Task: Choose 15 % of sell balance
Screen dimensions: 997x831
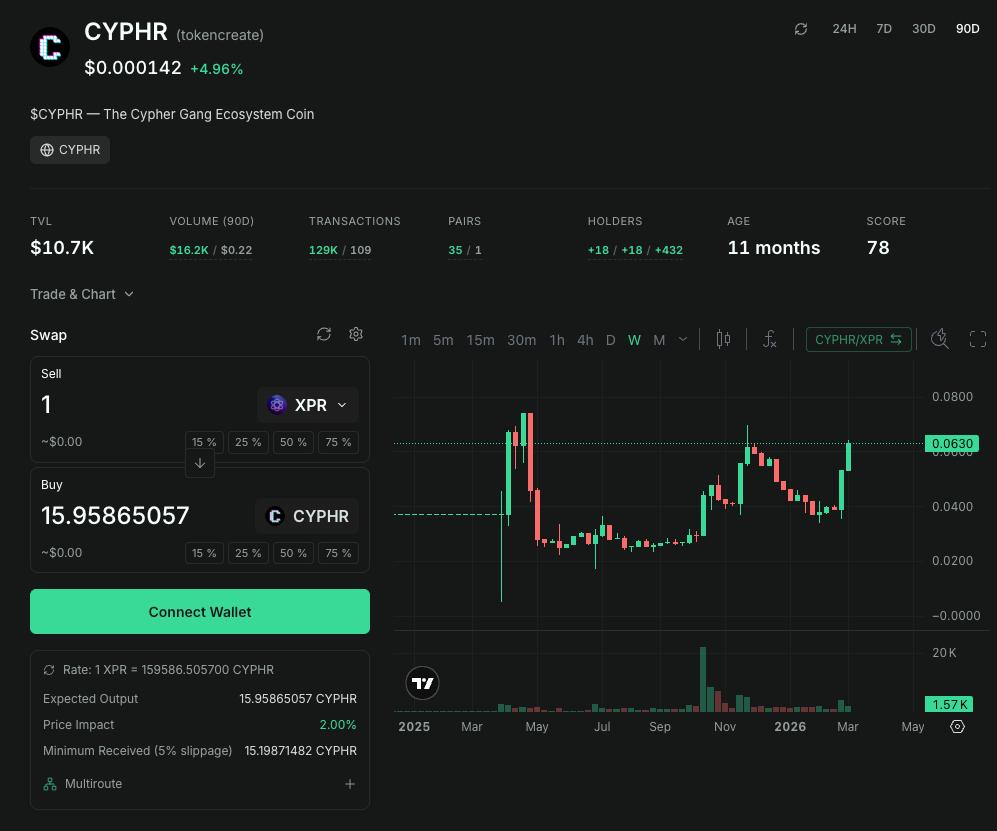Action: tap(204, 442)
